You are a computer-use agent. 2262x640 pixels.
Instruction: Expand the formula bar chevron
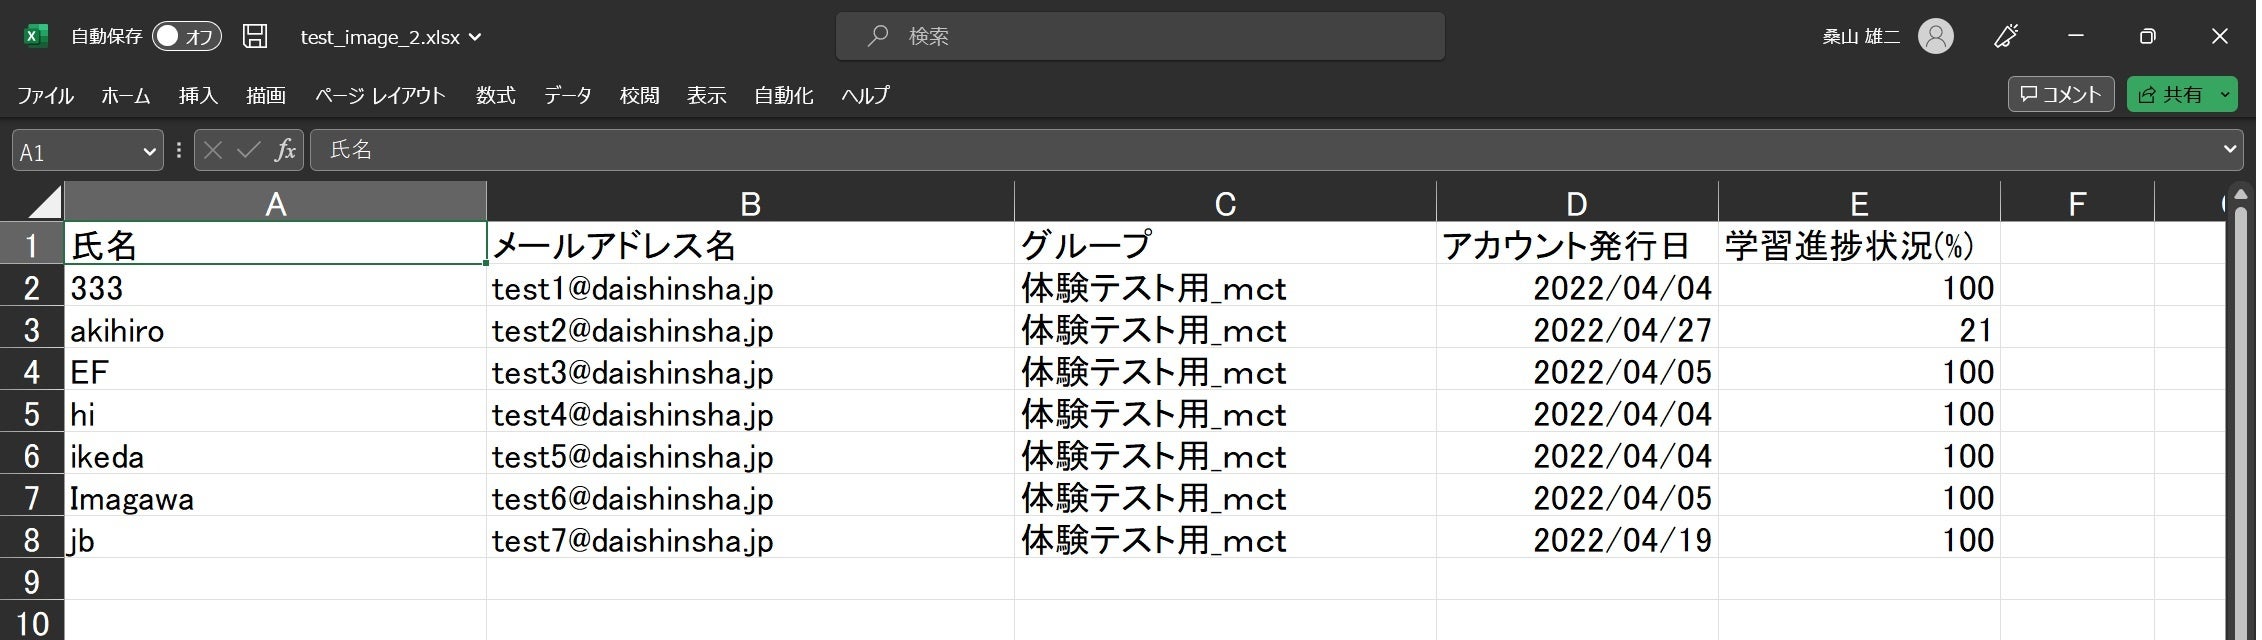coord(2229,150)
